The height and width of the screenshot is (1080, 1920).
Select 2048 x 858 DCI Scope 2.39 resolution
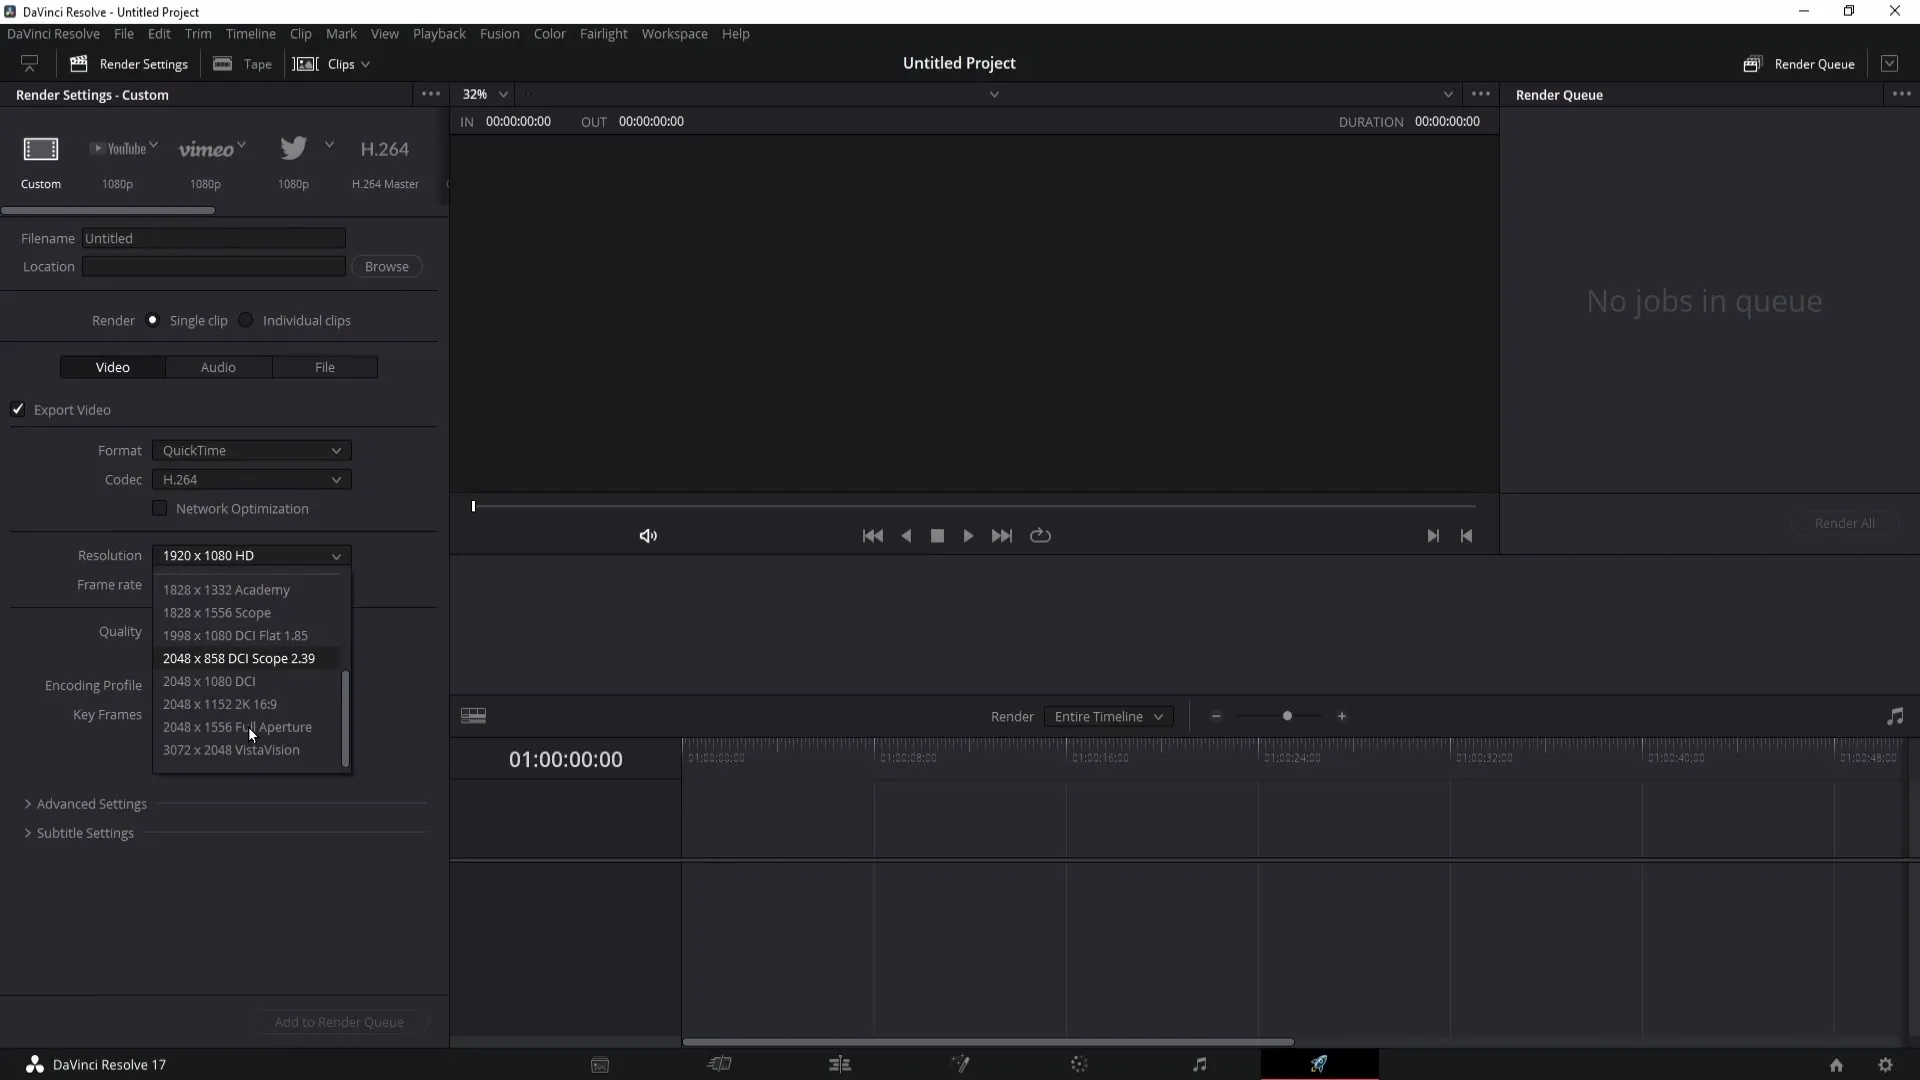(x=237, y=658)
